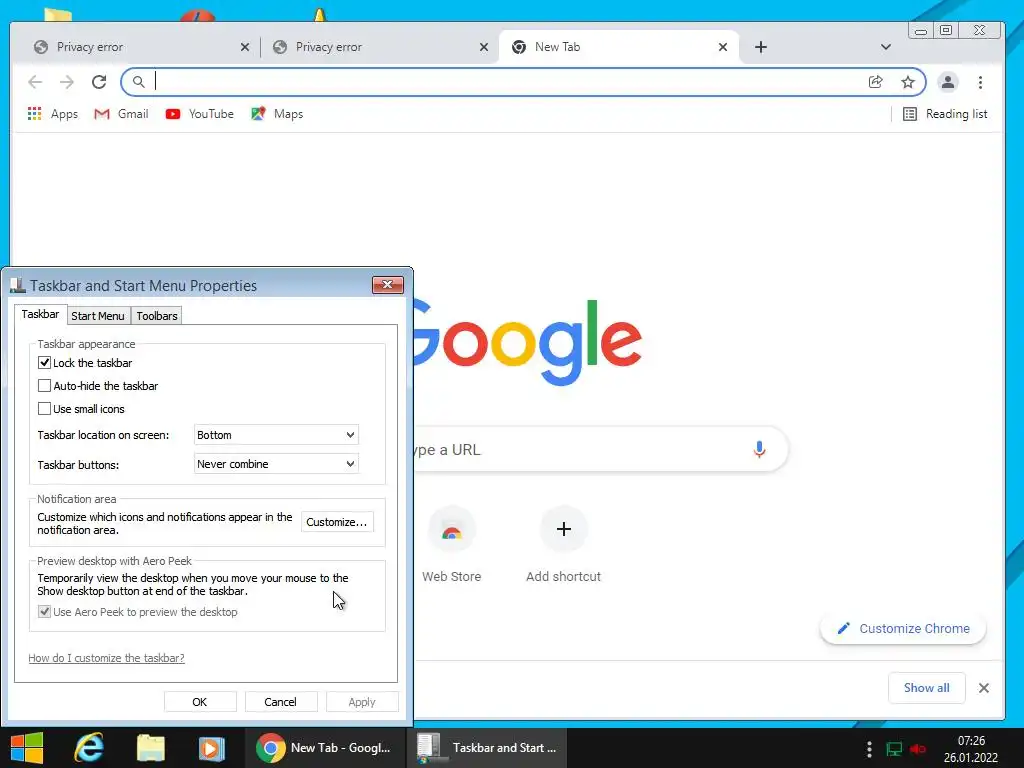Viewport: 1024px width, 768px height.
Task: Dismiss the bottom bar with X
Action: point(984,688)
